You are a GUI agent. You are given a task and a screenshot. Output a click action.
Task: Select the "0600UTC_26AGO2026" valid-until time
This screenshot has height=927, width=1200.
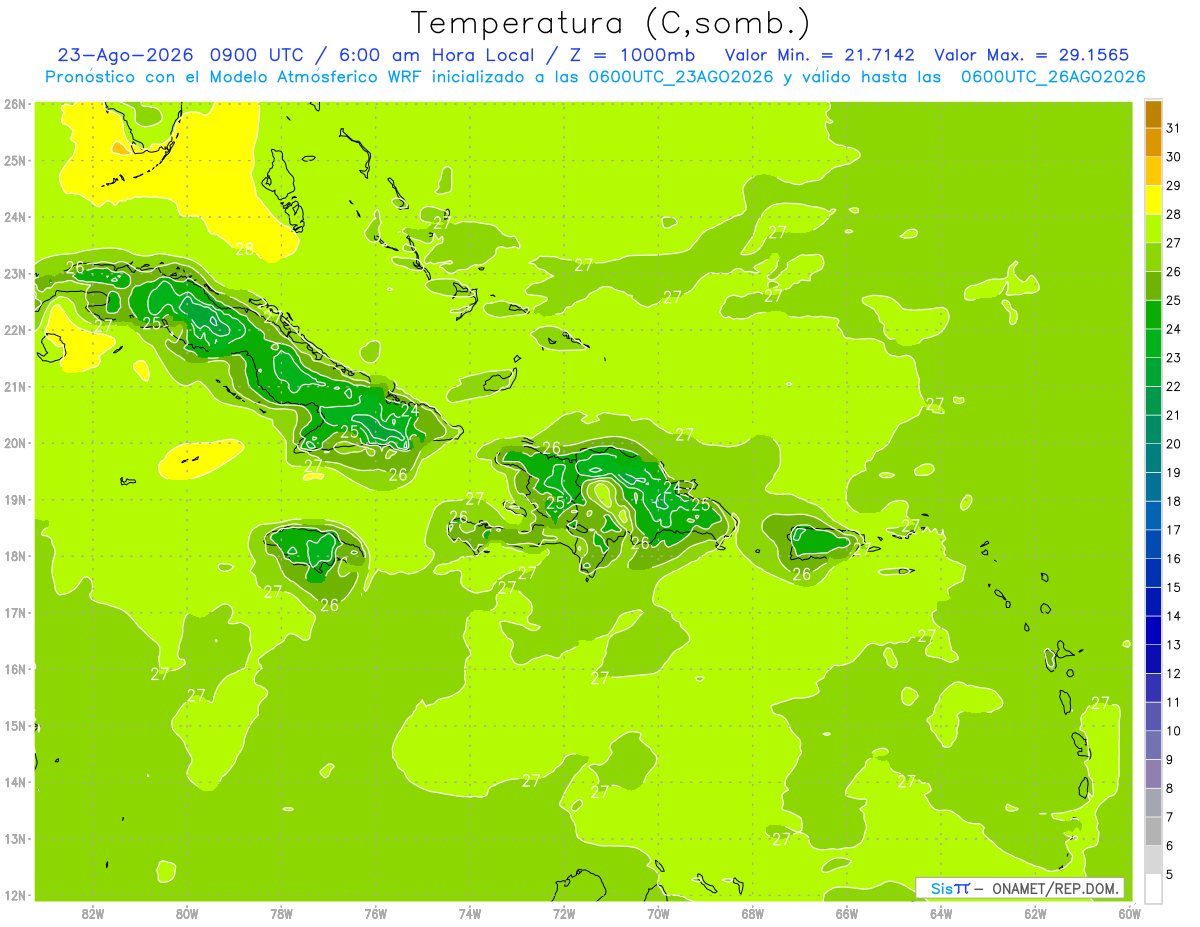[x=1053, y=77]
